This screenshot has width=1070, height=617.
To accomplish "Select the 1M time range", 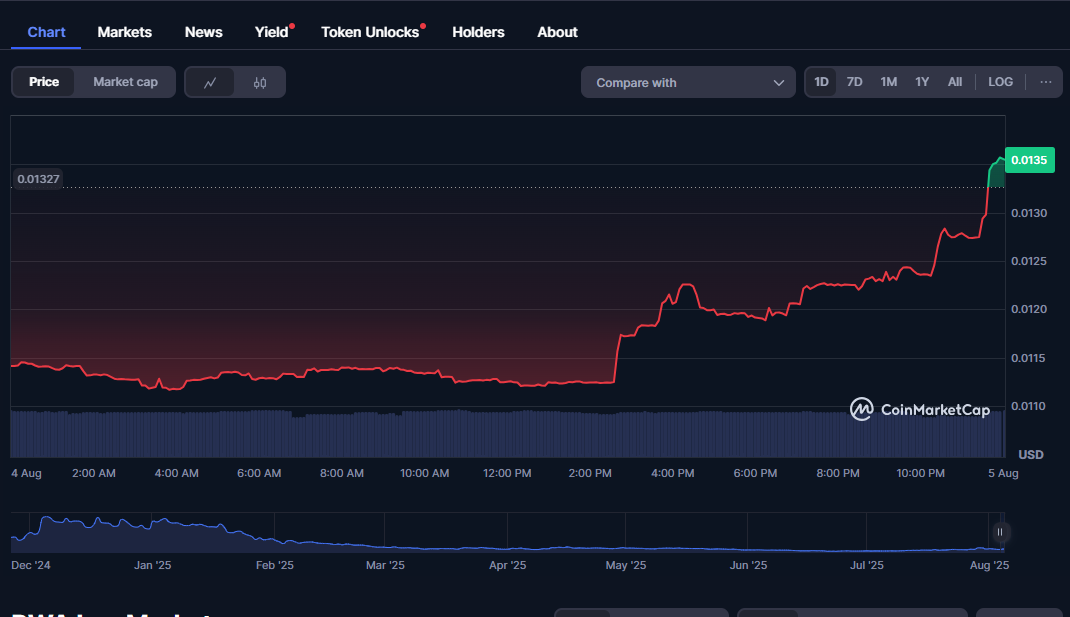I will 888,82.
